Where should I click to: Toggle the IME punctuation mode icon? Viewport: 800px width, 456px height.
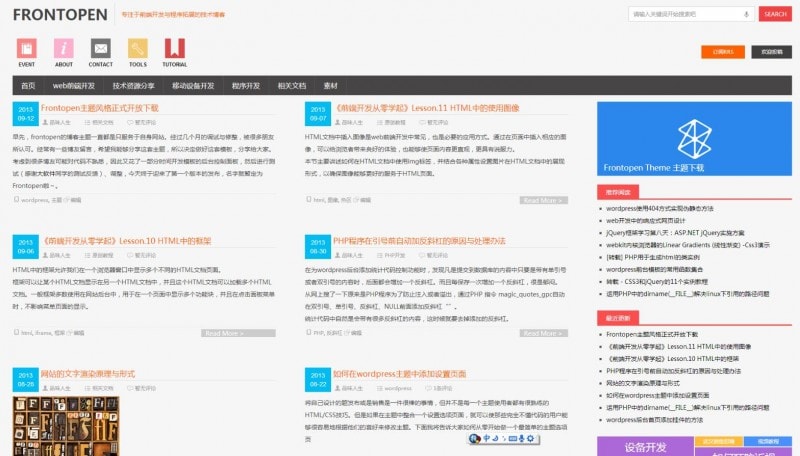coord(504,439)
